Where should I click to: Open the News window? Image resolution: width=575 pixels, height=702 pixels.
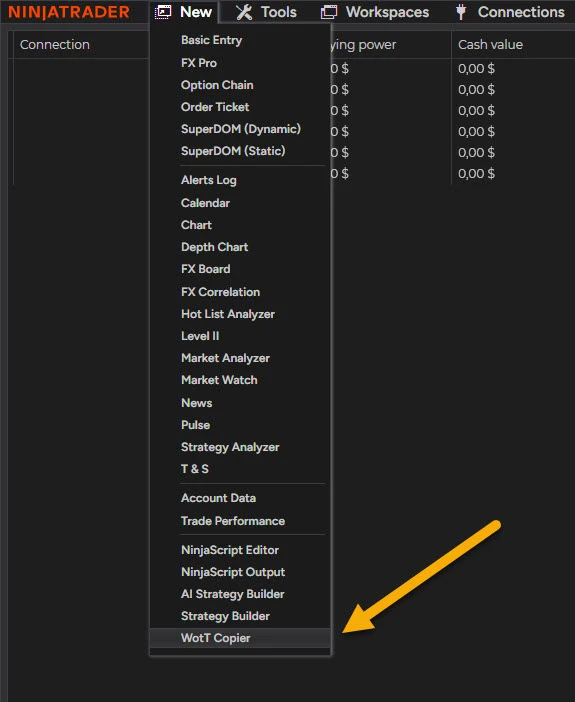(x=197, y=403)
